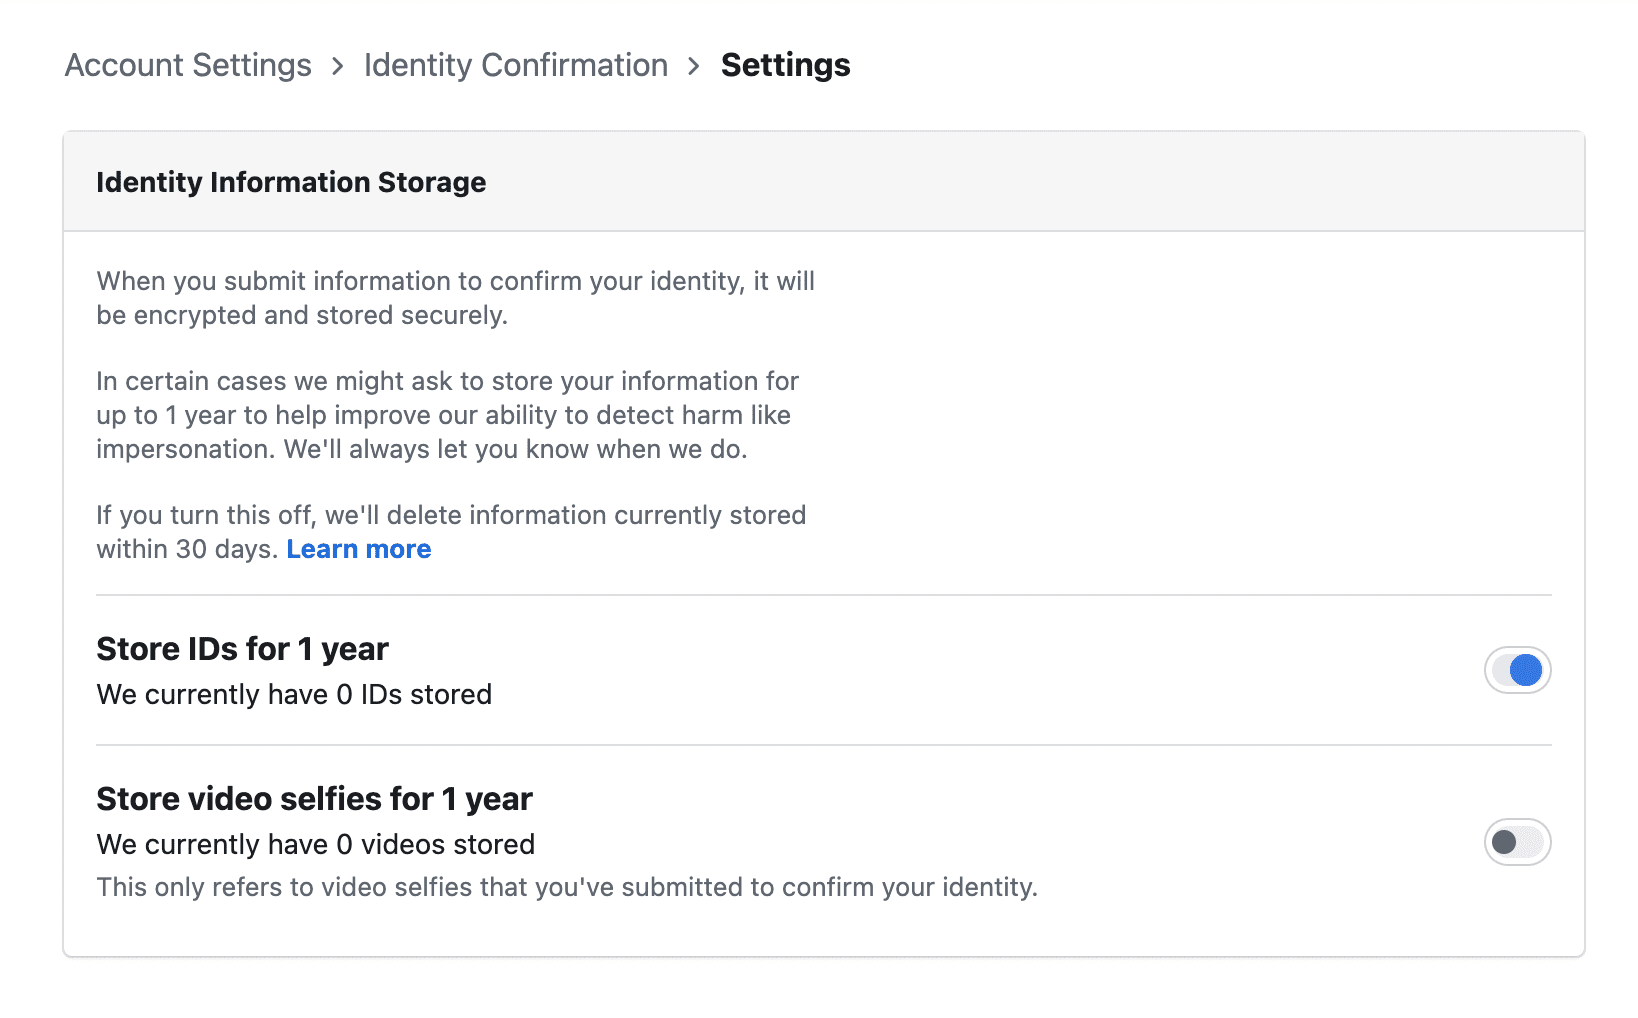Go back to Identity Confirmation page
This screenshot has width=1638, height=1018.
(515, 65)
